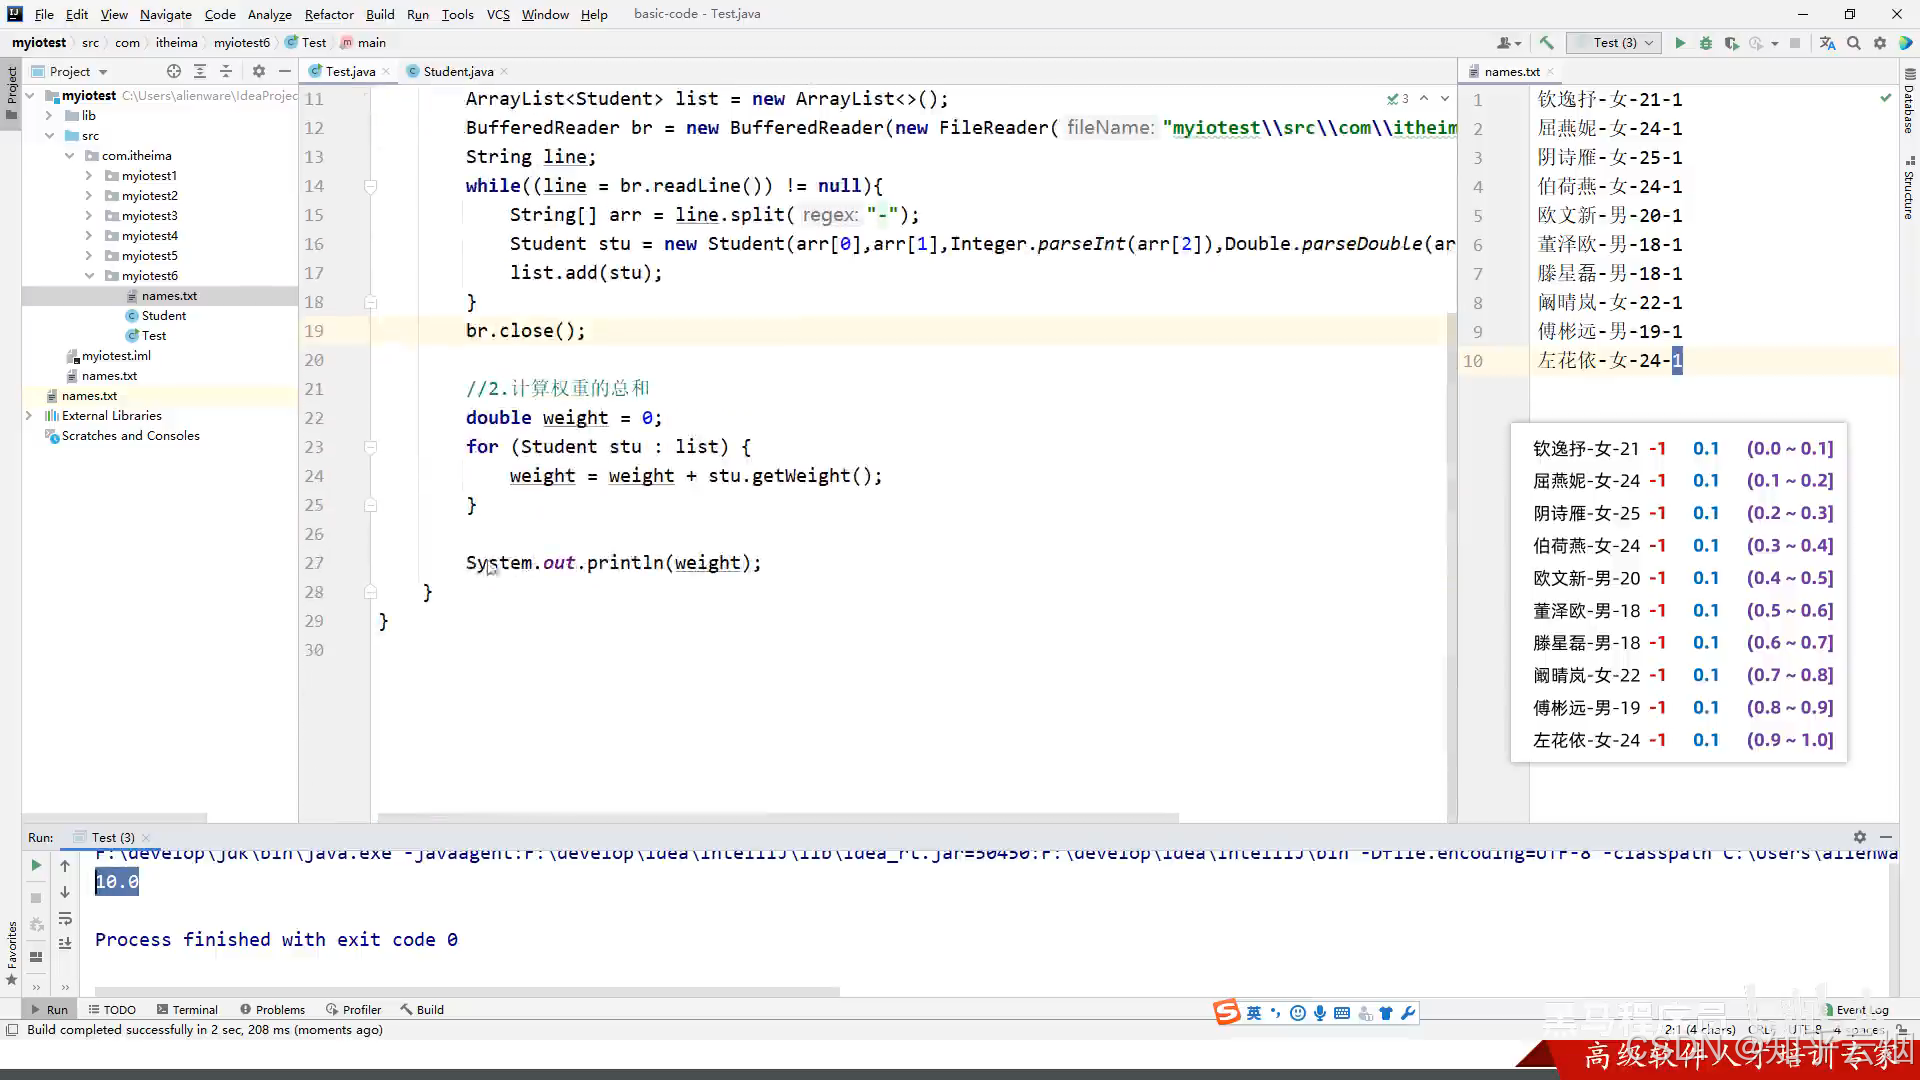Viewport: 1920px width, 1080px height.
Task: Select Student class in project tree
Action: click(163, 316)
